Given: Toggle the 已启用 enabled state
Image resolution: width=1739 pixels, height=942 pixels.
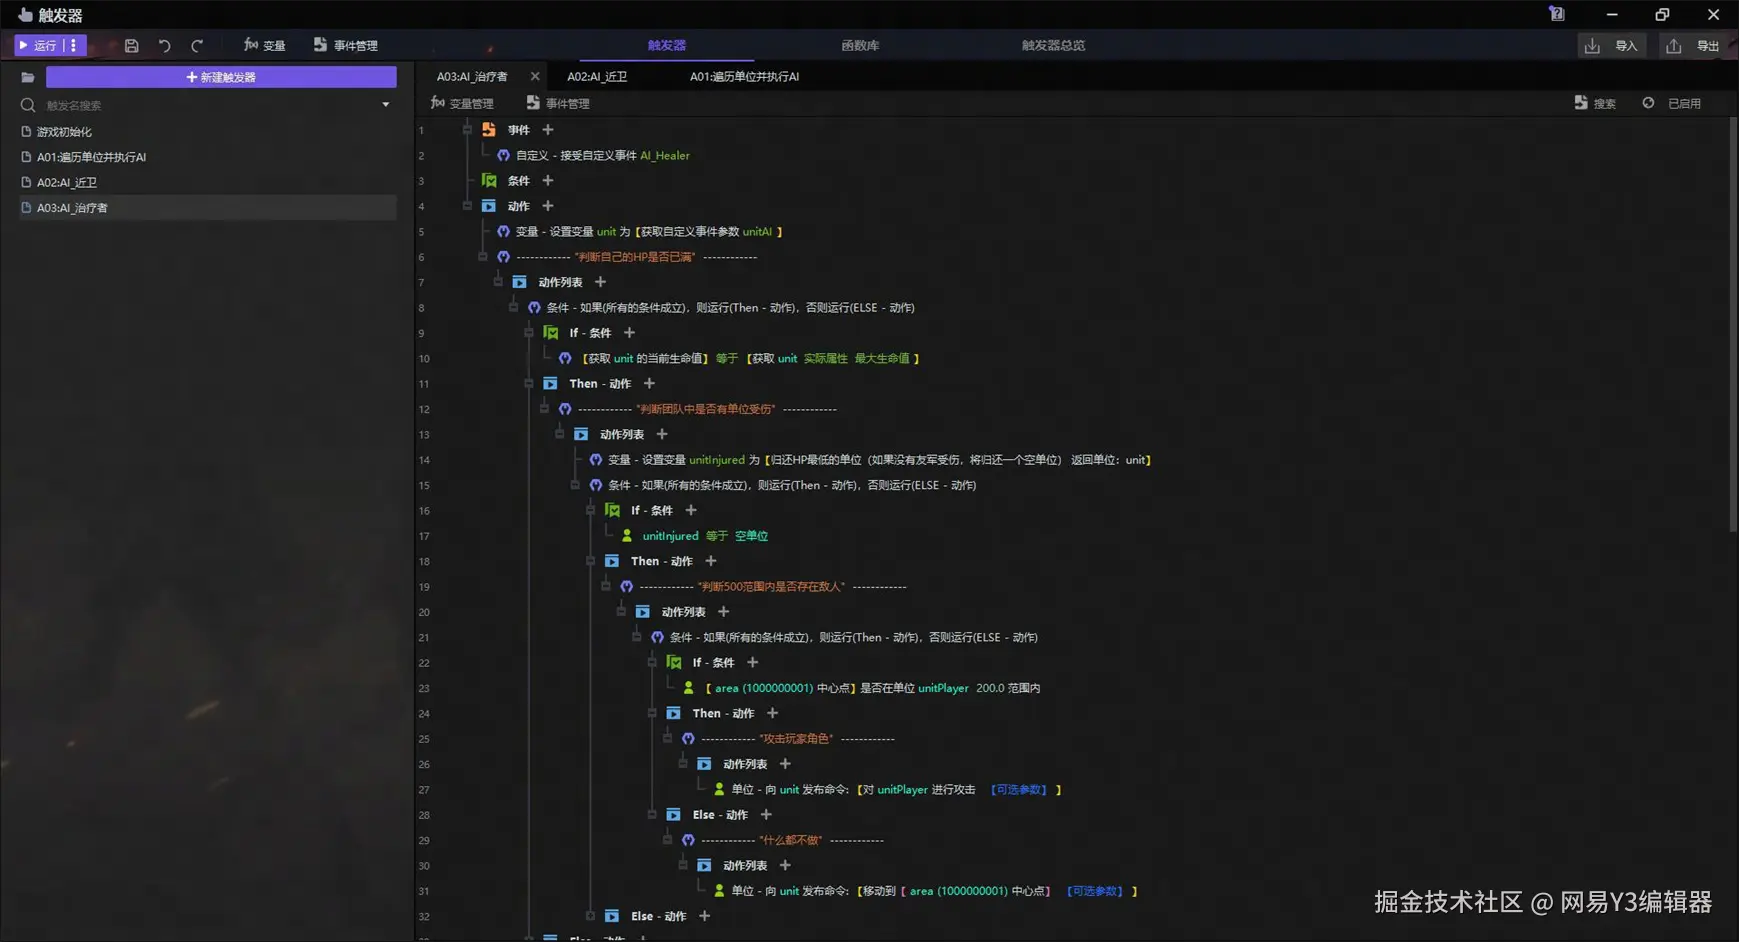Looking at the screenshot, I should tap(1672, 103).
